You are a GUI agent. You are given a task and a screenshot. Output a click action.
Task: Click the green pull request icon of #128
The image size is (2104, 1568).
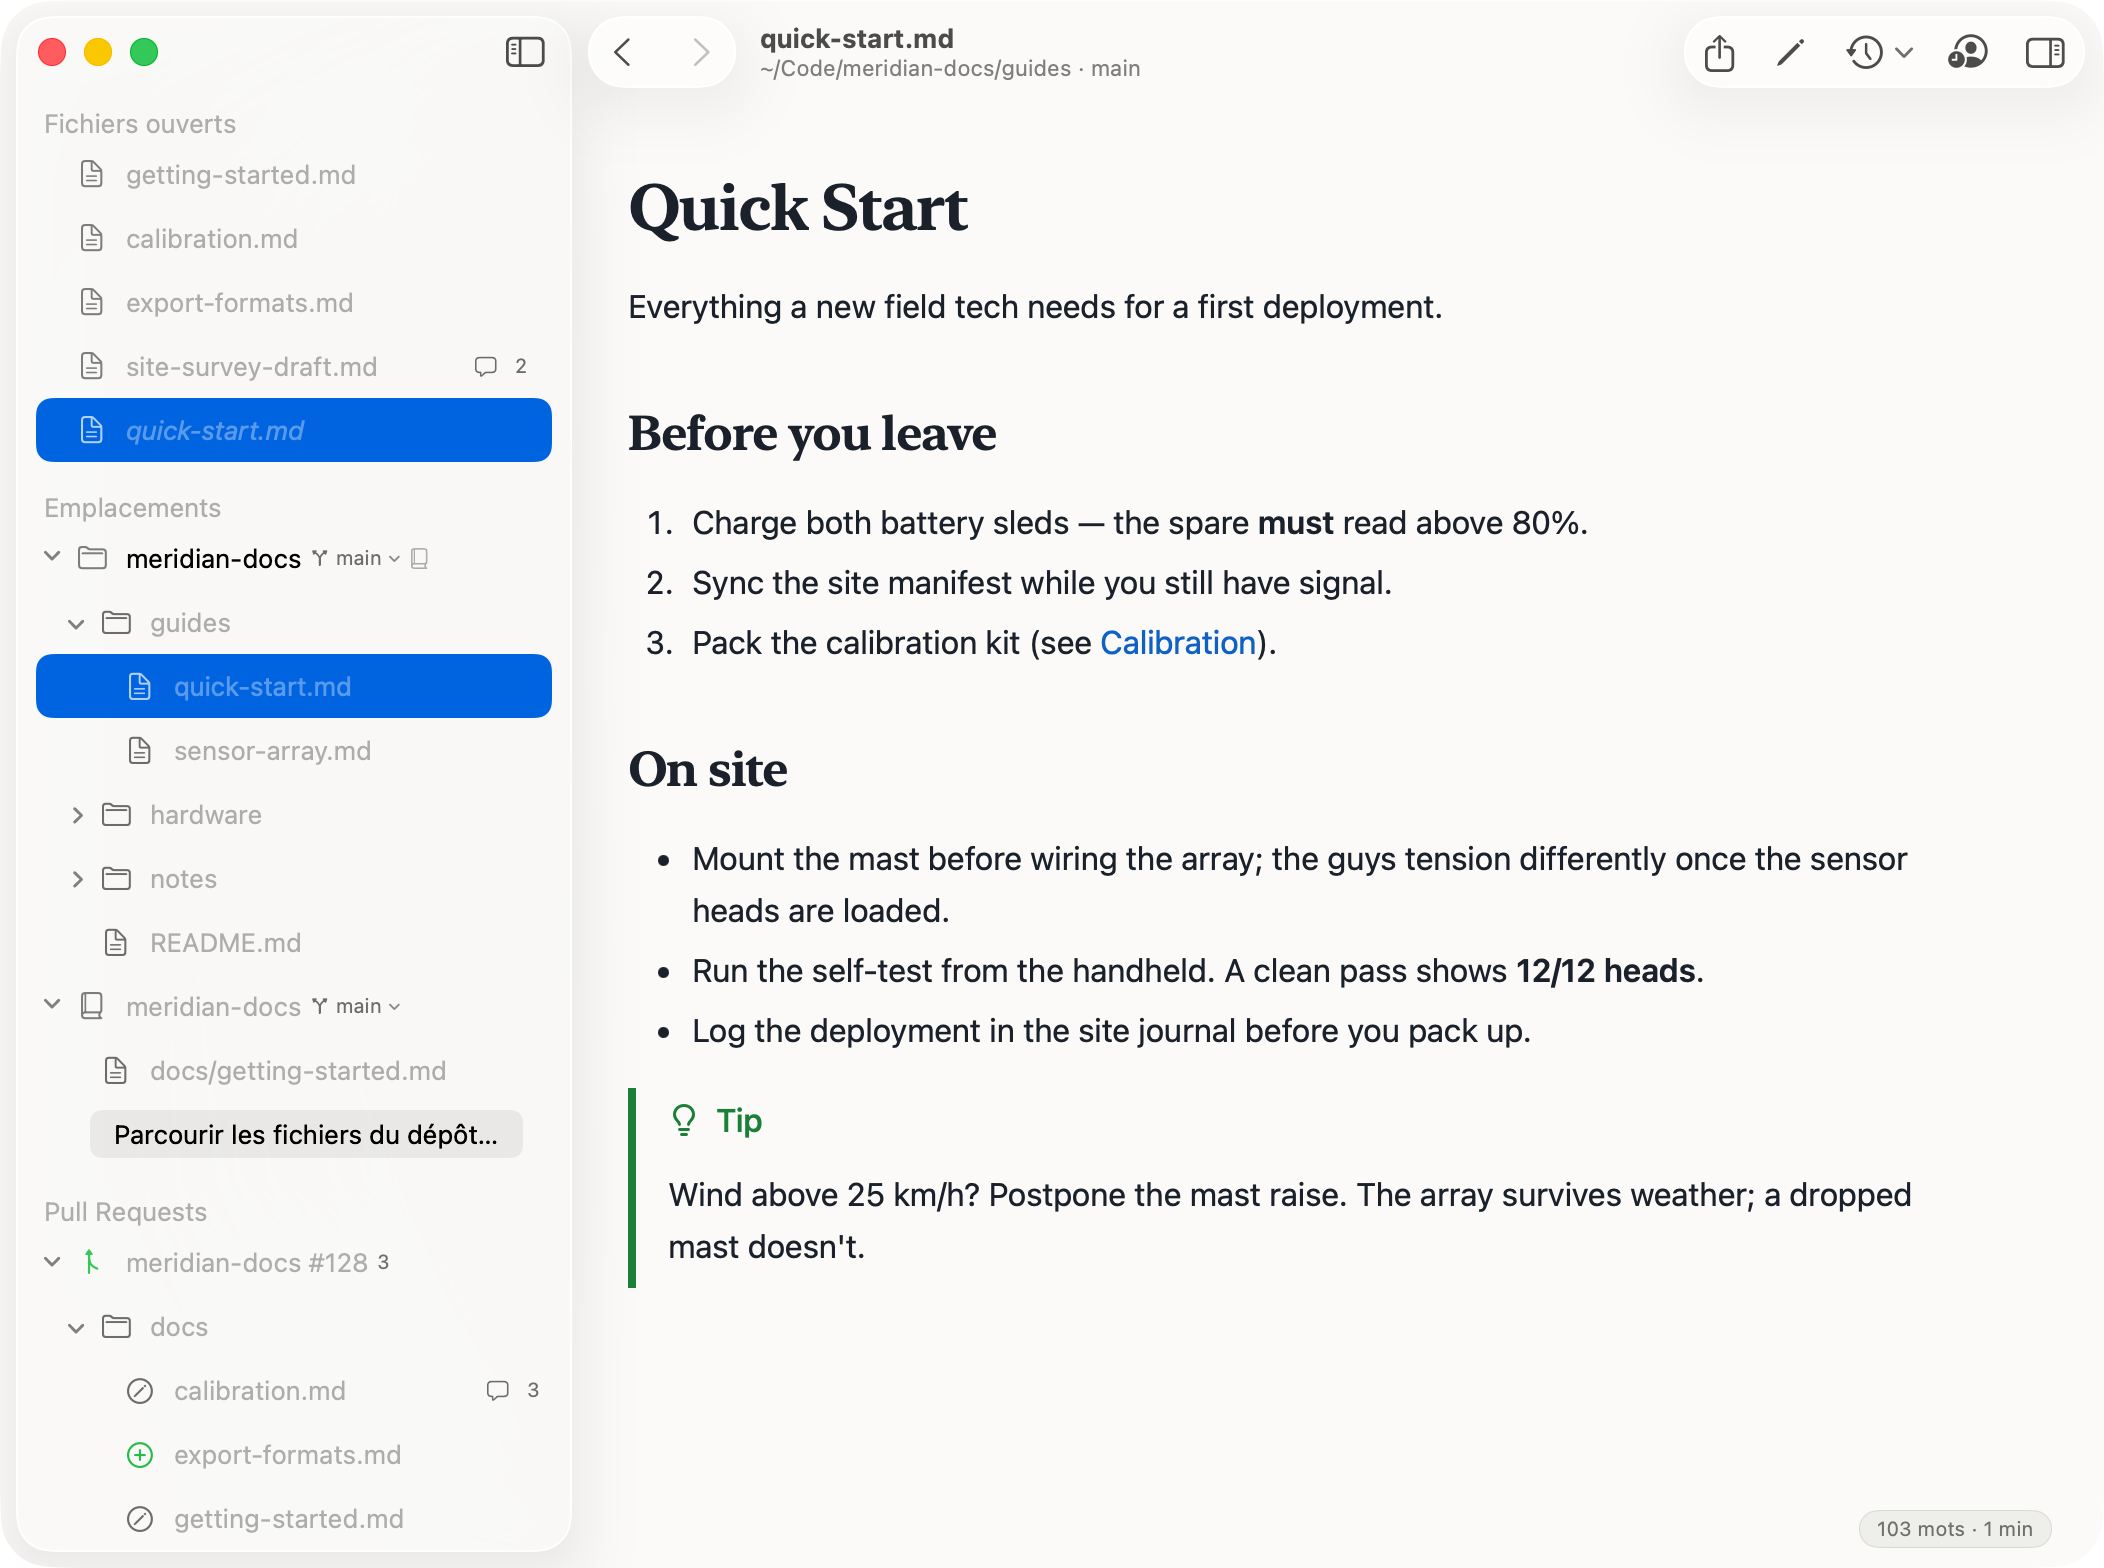click(x=91, y=1262)
